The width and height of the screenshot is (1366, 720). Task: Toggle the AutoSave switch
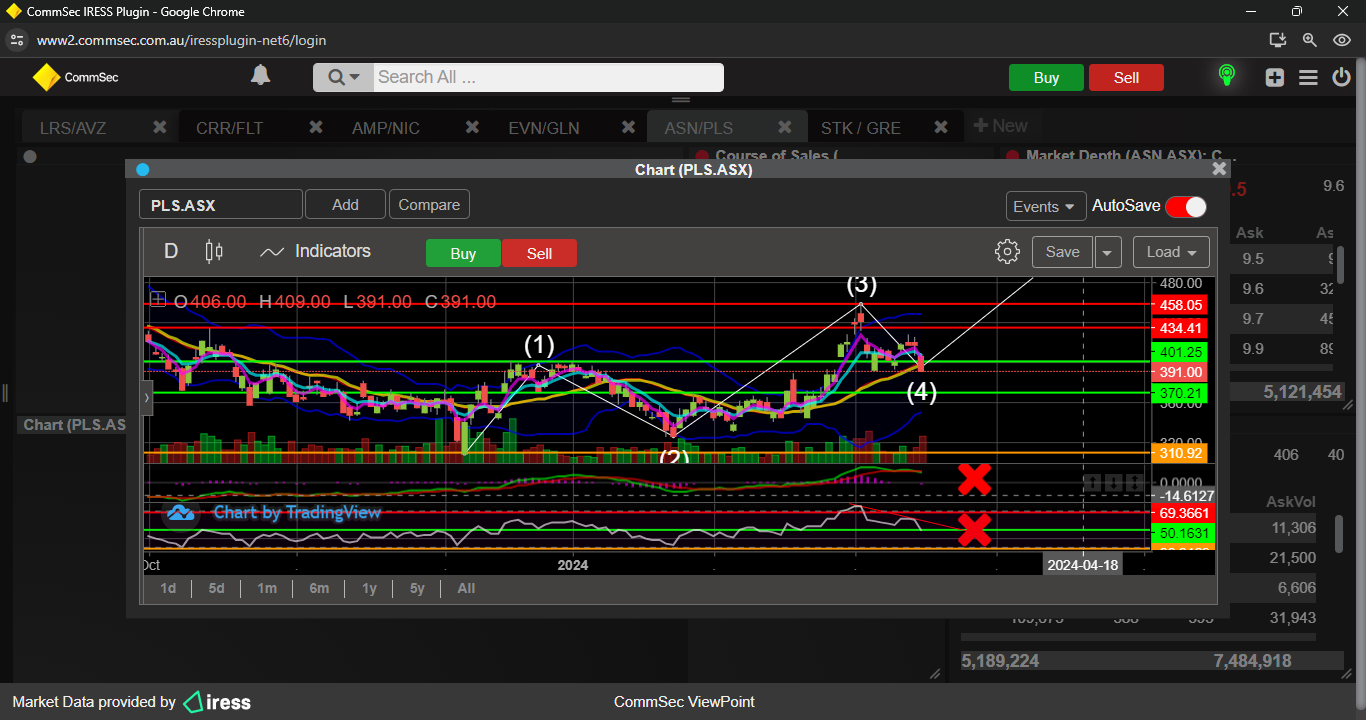click(x=1186, y=206)
